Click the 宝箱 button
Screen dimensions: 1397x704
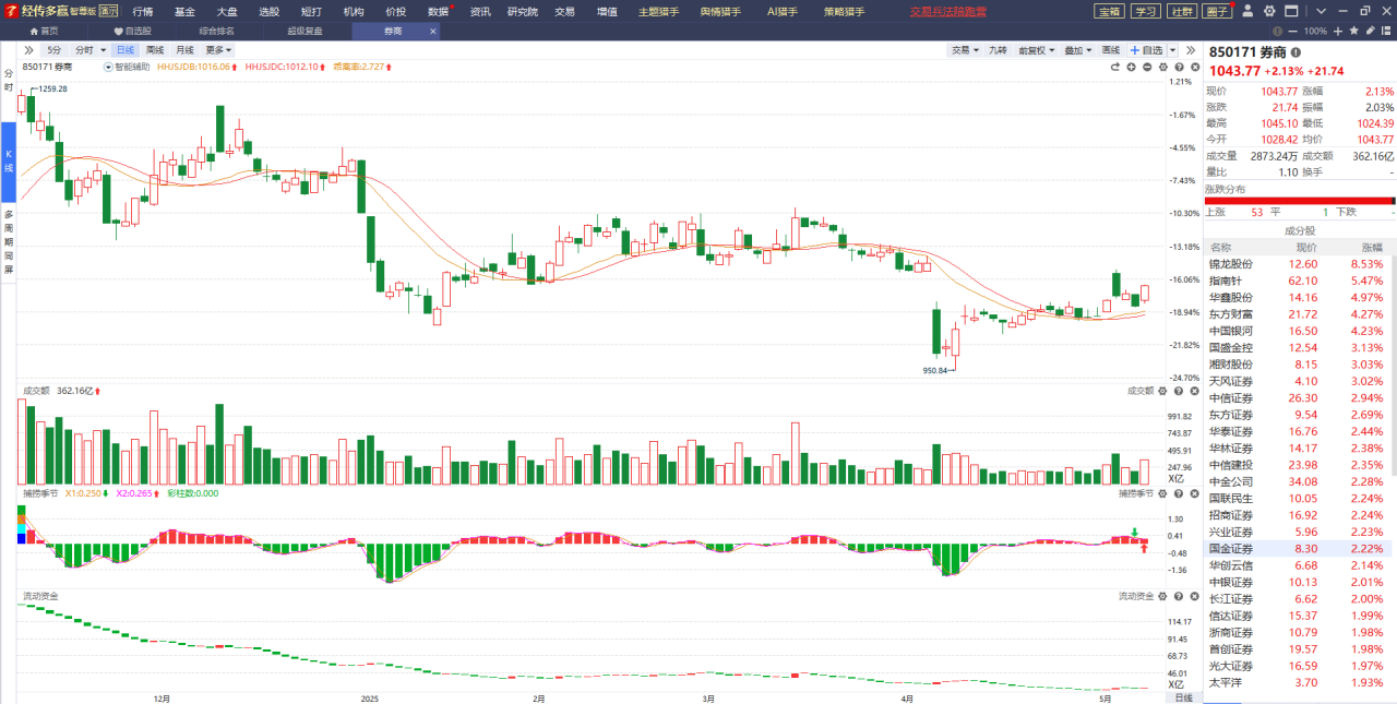point(1108,11)
